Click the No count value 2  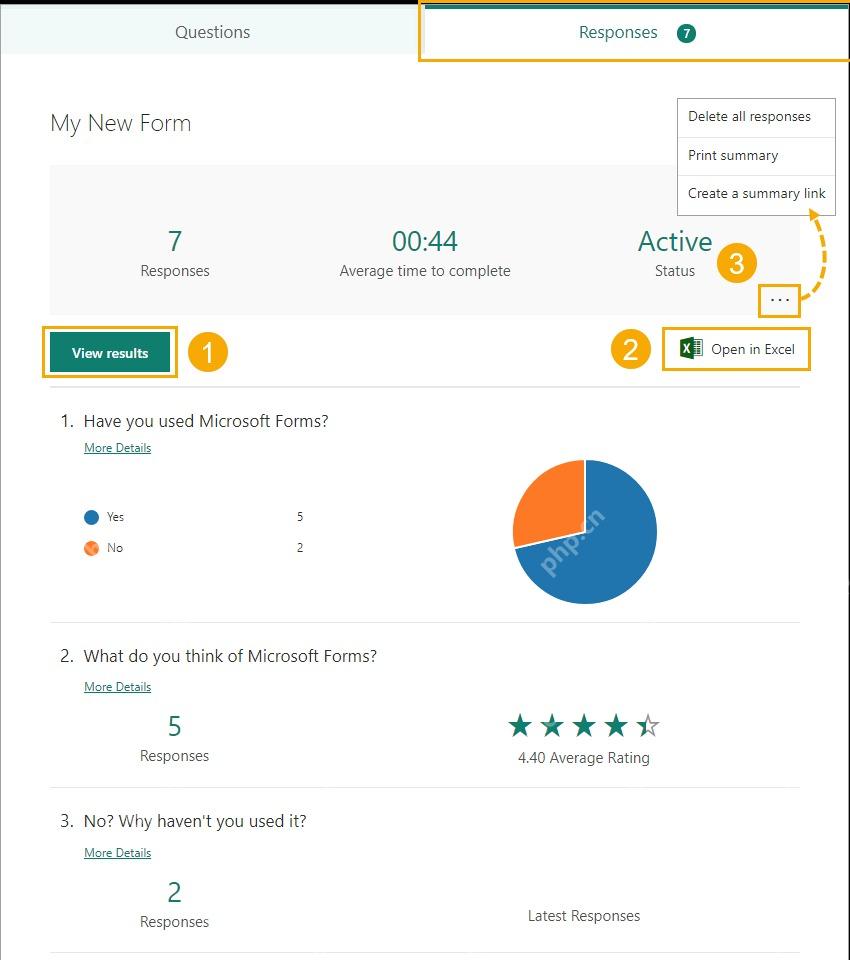(300, 547)
